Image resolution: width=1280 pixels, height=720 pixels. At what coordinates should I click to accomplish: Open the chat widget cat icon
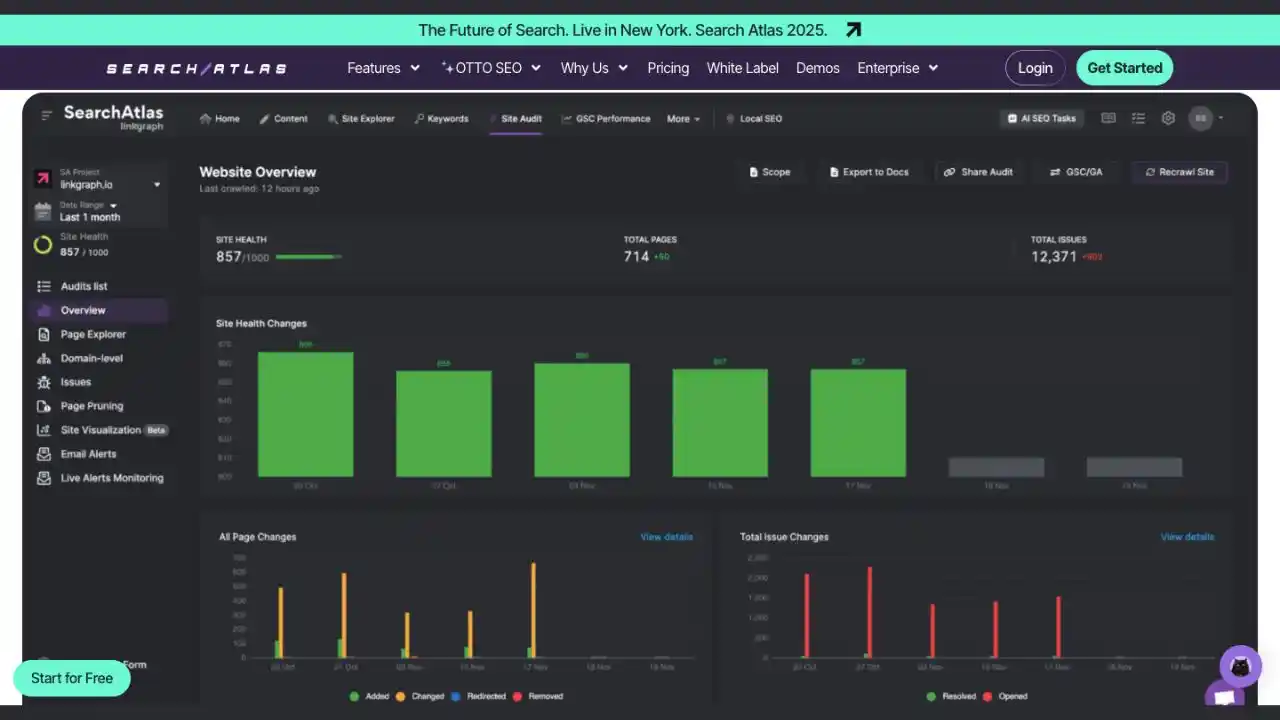point(1240,666)
